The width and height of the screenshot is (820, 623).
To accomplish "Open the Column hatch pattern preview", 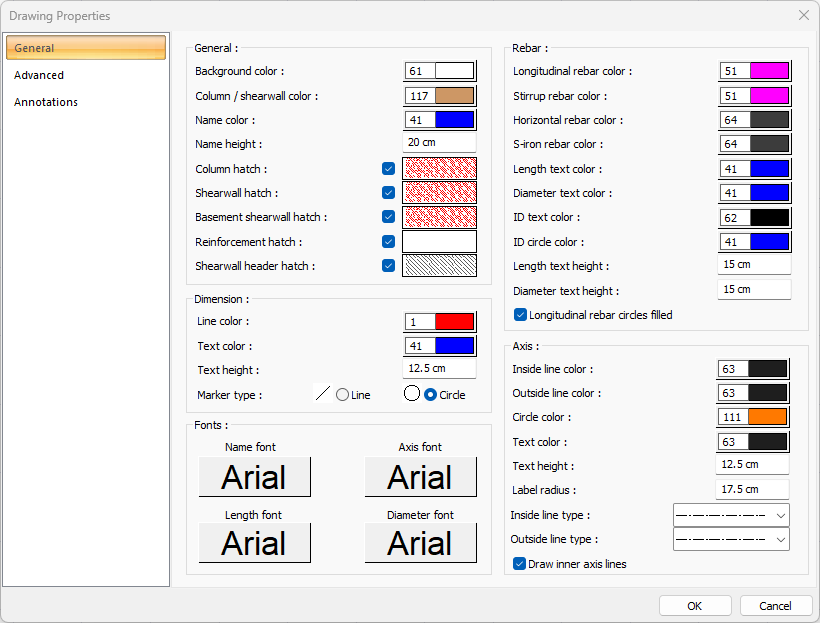I will pyautogui.click(x=439, y=169).
